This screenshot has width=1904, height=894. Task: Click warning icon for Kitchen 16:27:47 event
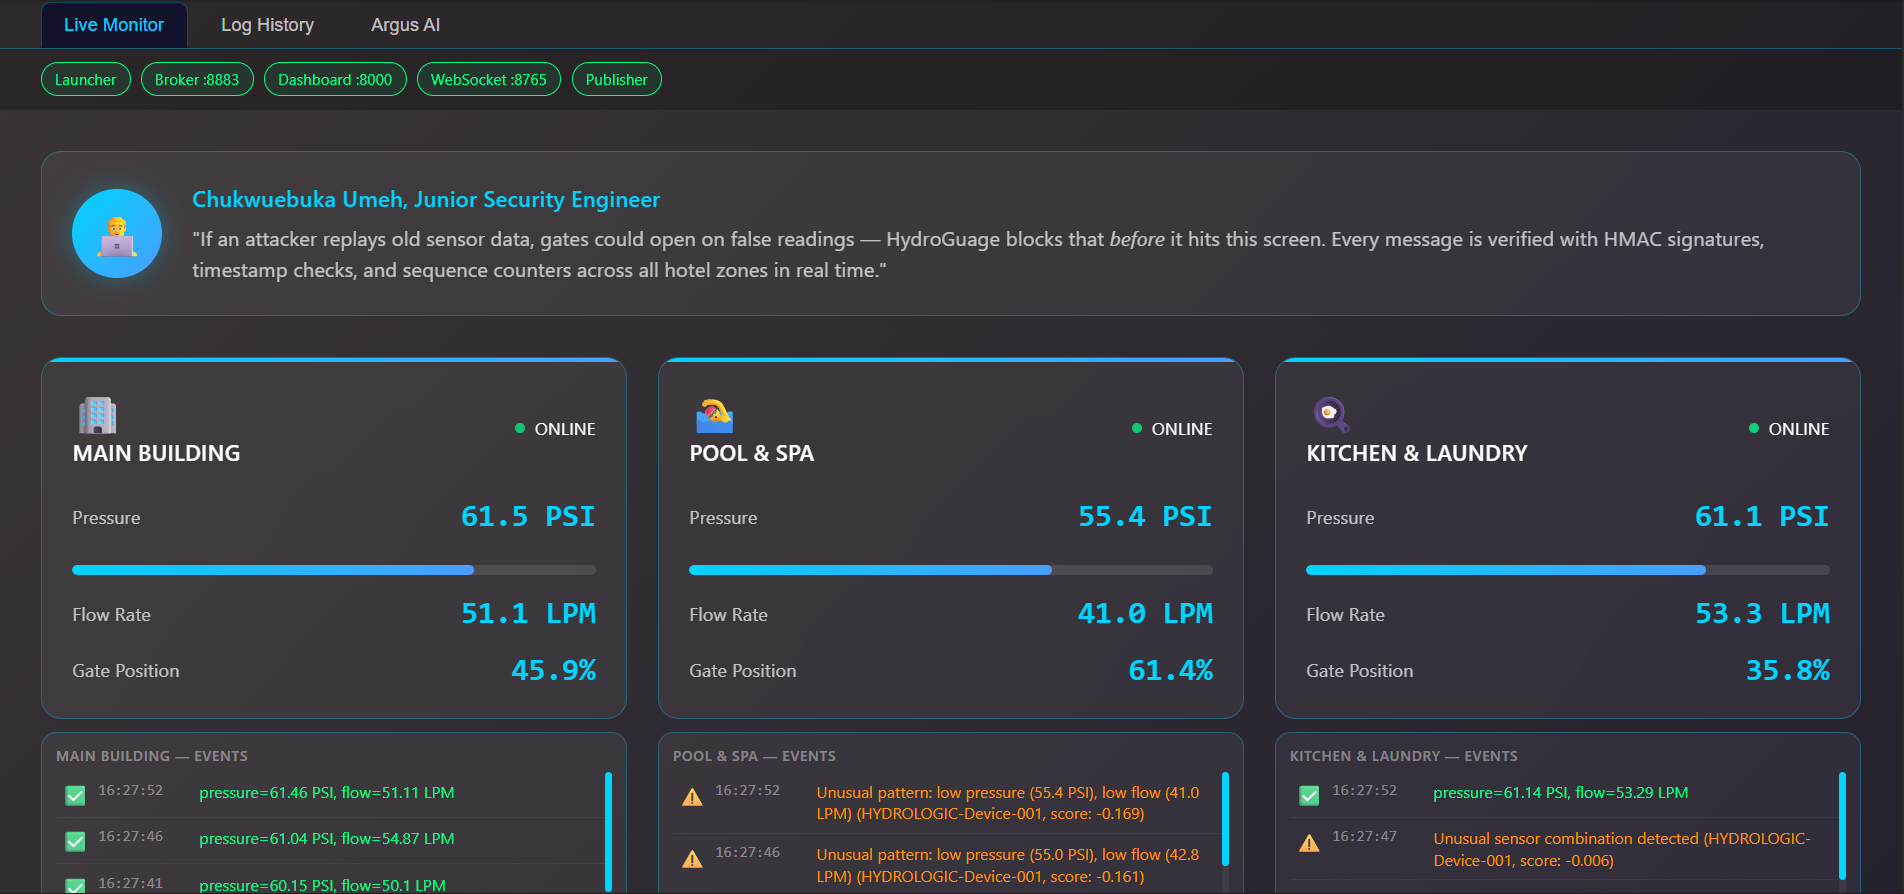pyautogui.click(x=1309, y=843)
